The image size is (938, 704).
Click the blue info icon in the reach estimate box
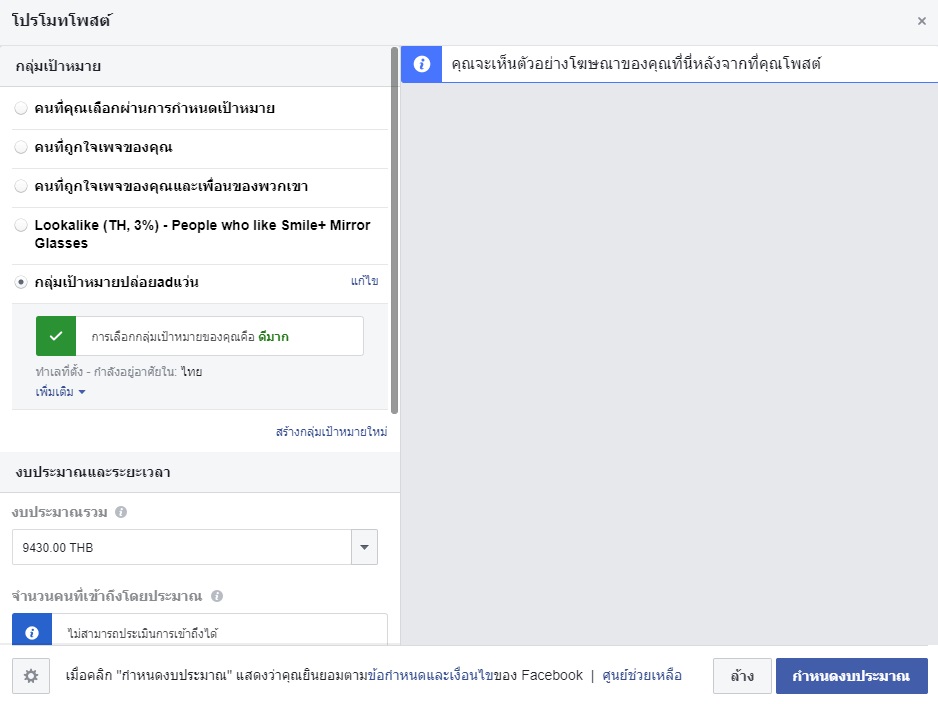[x=32, y=632]
